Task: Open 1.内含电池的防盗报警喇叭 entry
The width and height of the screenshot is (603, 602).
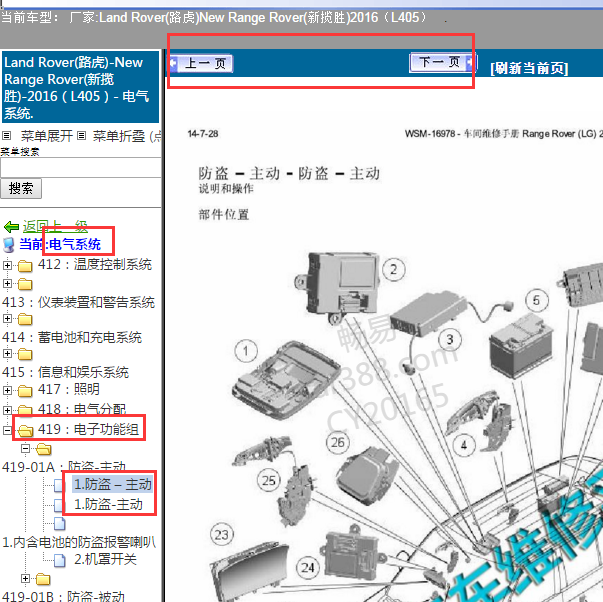Action: (x=79, y=542)
